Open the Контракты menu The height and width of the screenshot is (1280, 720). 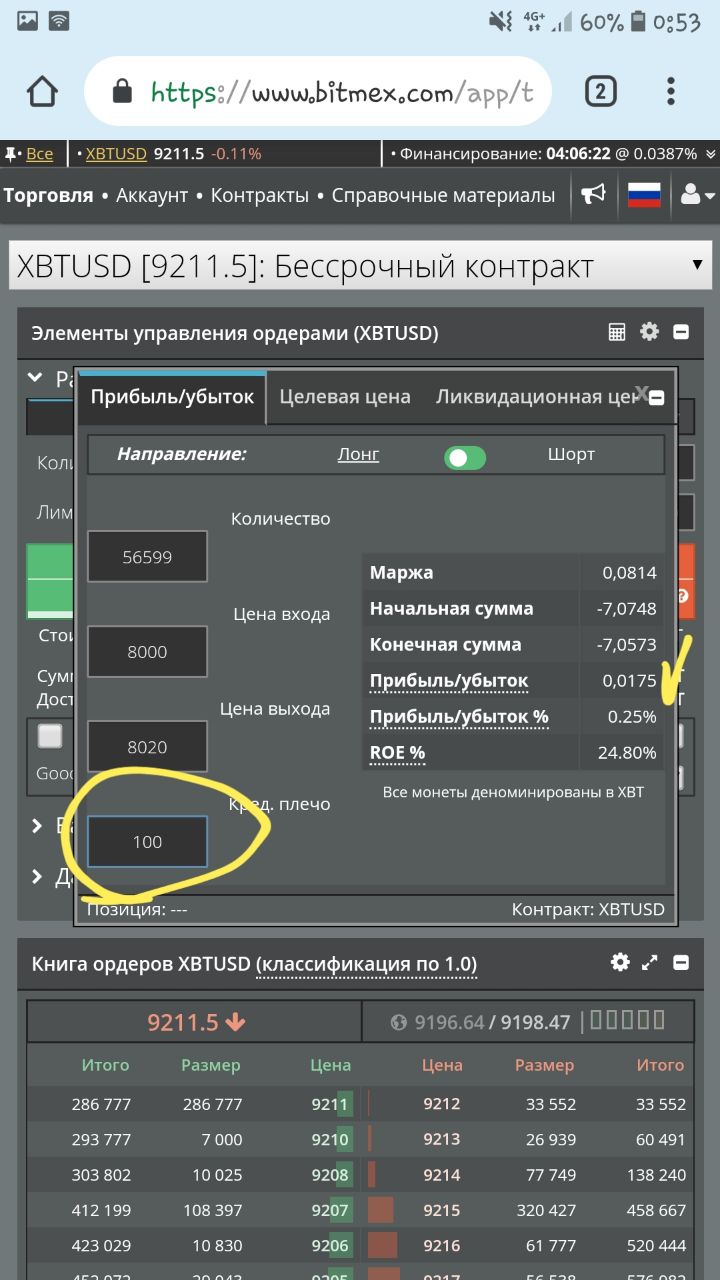[260, 195]
